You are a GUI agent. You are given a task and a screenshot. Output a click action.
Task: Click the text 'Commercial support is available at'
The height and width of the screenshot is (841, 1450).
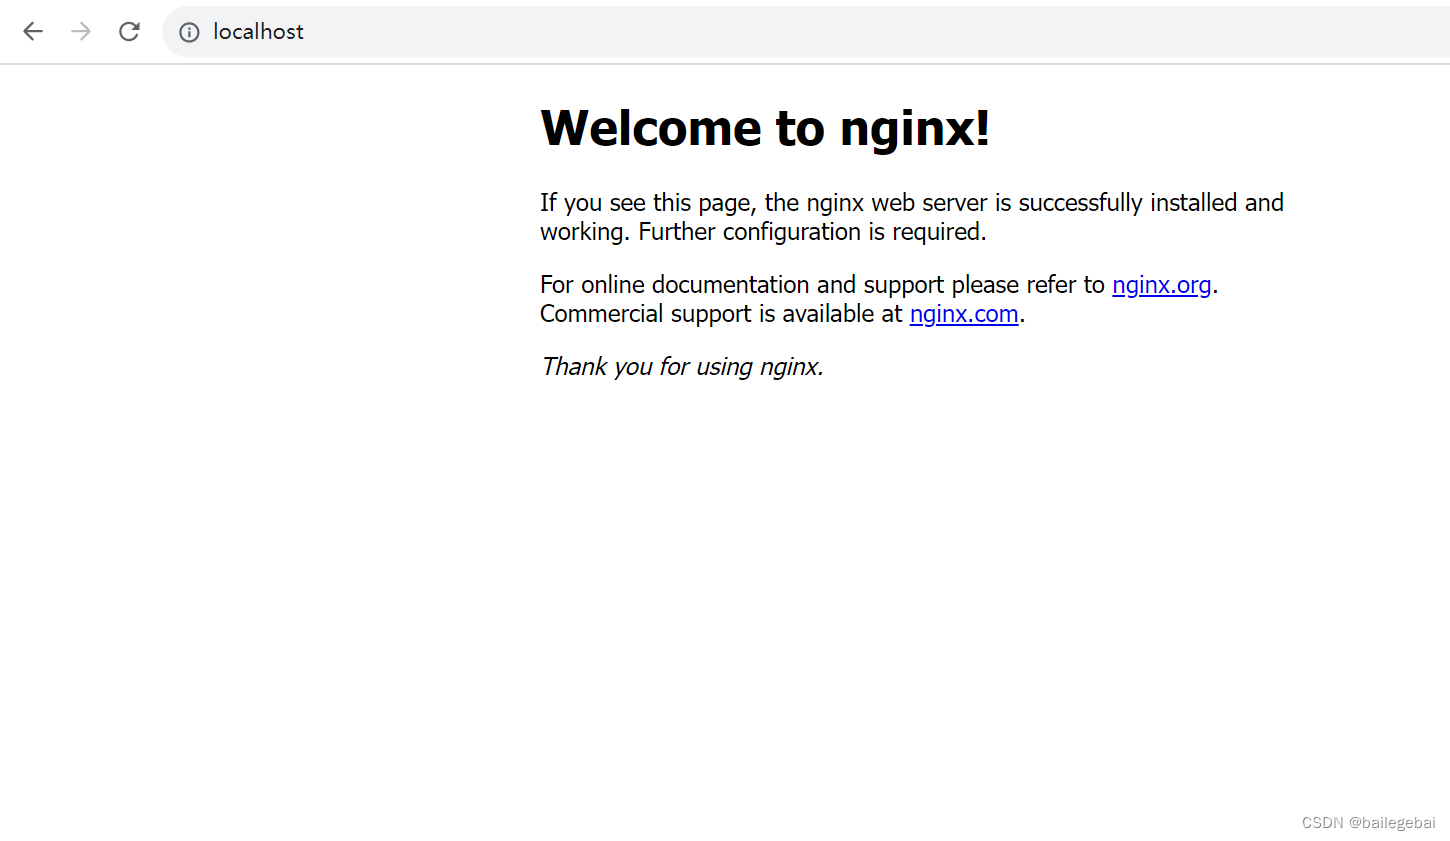(x=721, y=314)
